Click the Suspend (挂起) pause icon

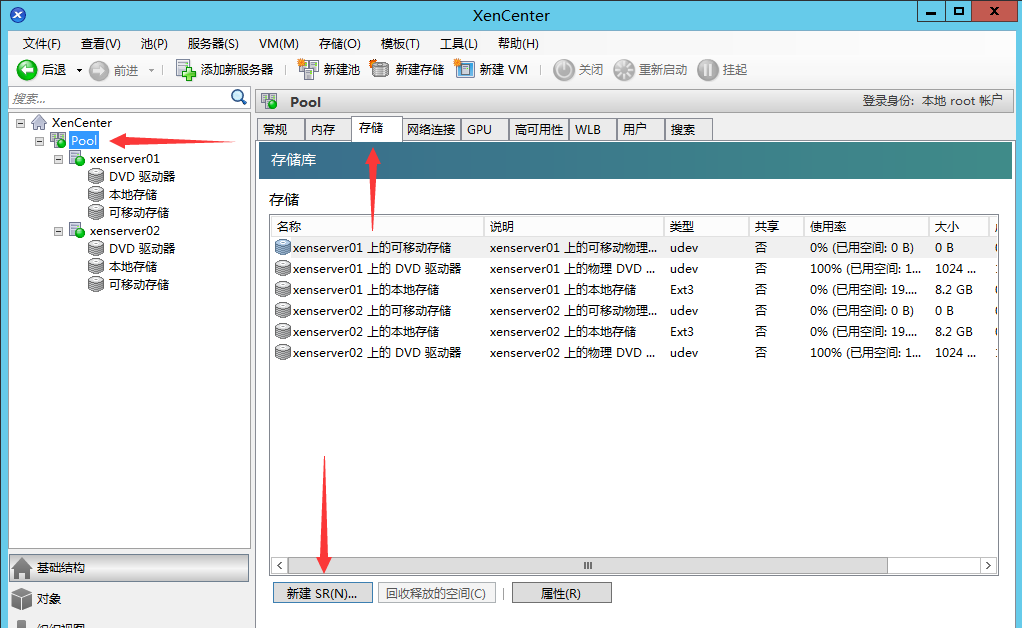[x=707, y=70]
